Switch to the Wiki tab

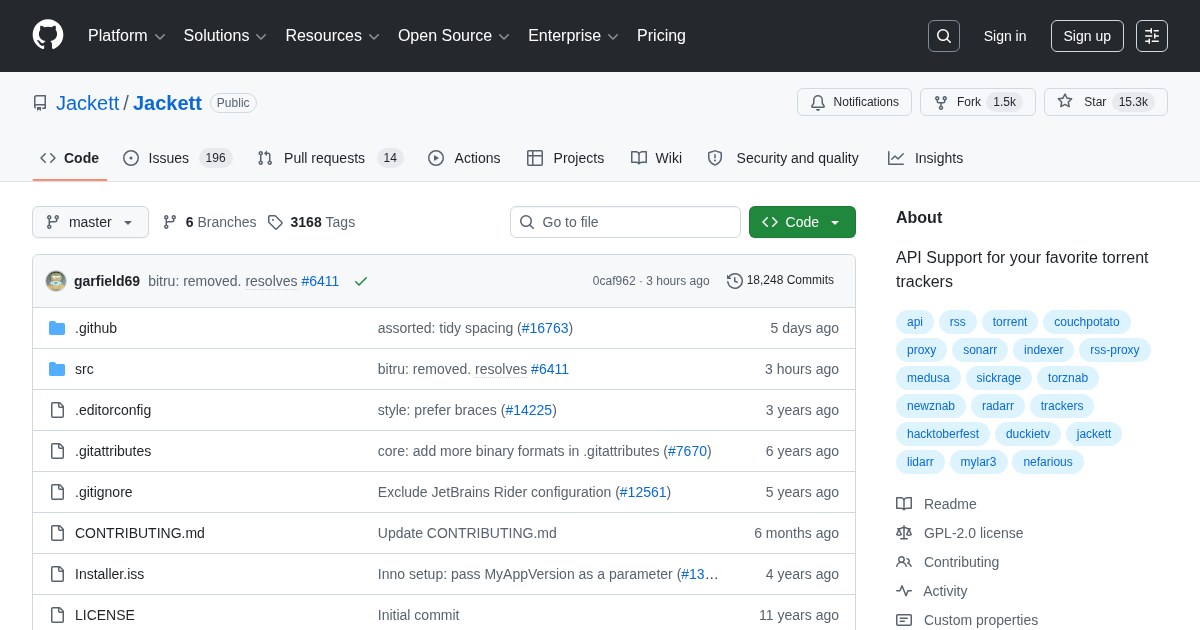(x=657, y=158)
